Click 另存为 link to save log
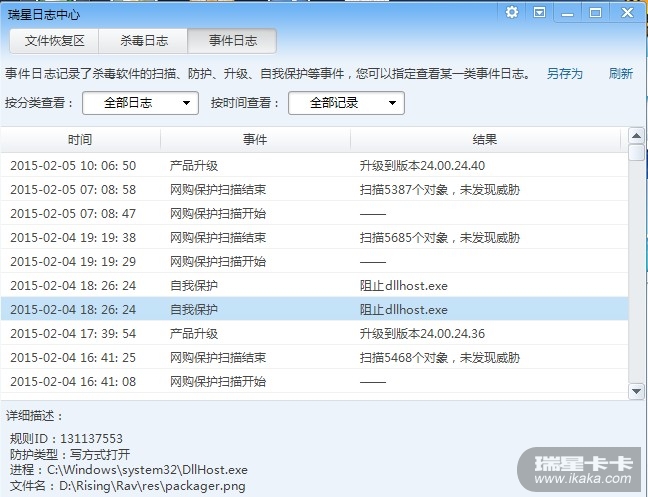 click(x=565, y=74)
